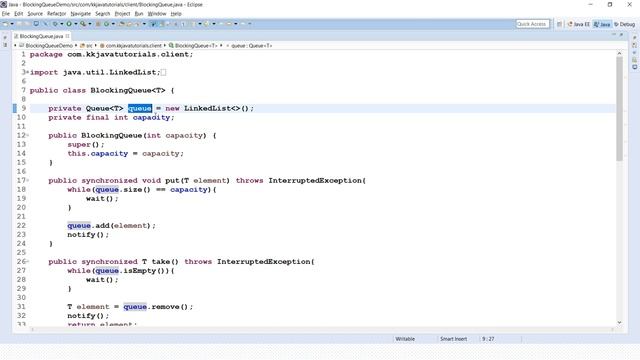Collapse the take method at line 26
This screenshot has height=360, width=640.
(27, 262)
